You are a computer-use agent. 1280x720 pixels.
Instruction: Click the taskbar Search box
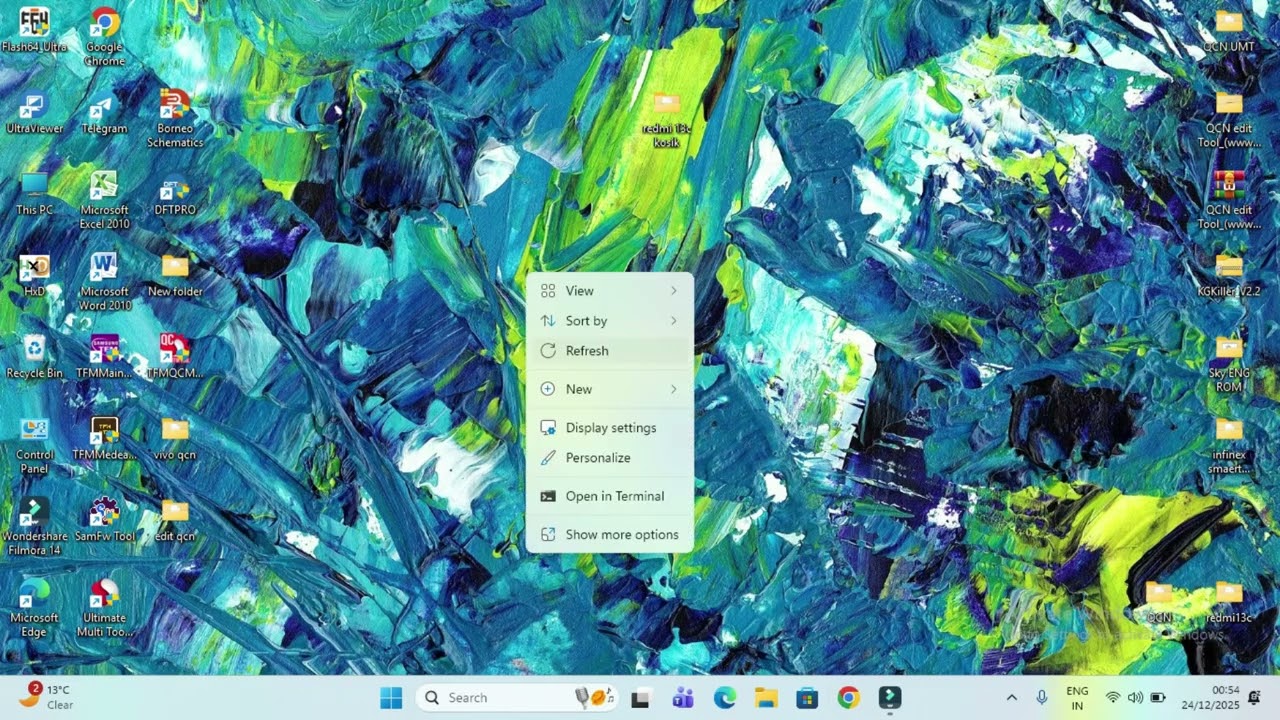(x=516, y=698)
